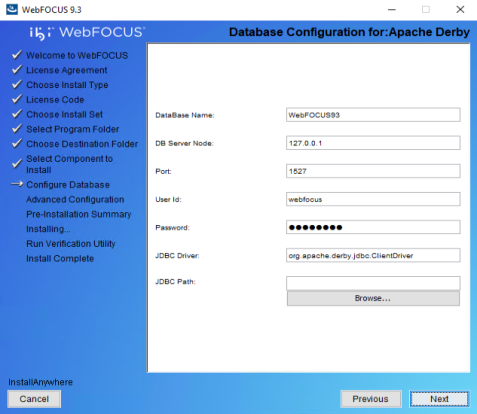Click the Password field
Screen dimensions: 477x414
point(373,227)
